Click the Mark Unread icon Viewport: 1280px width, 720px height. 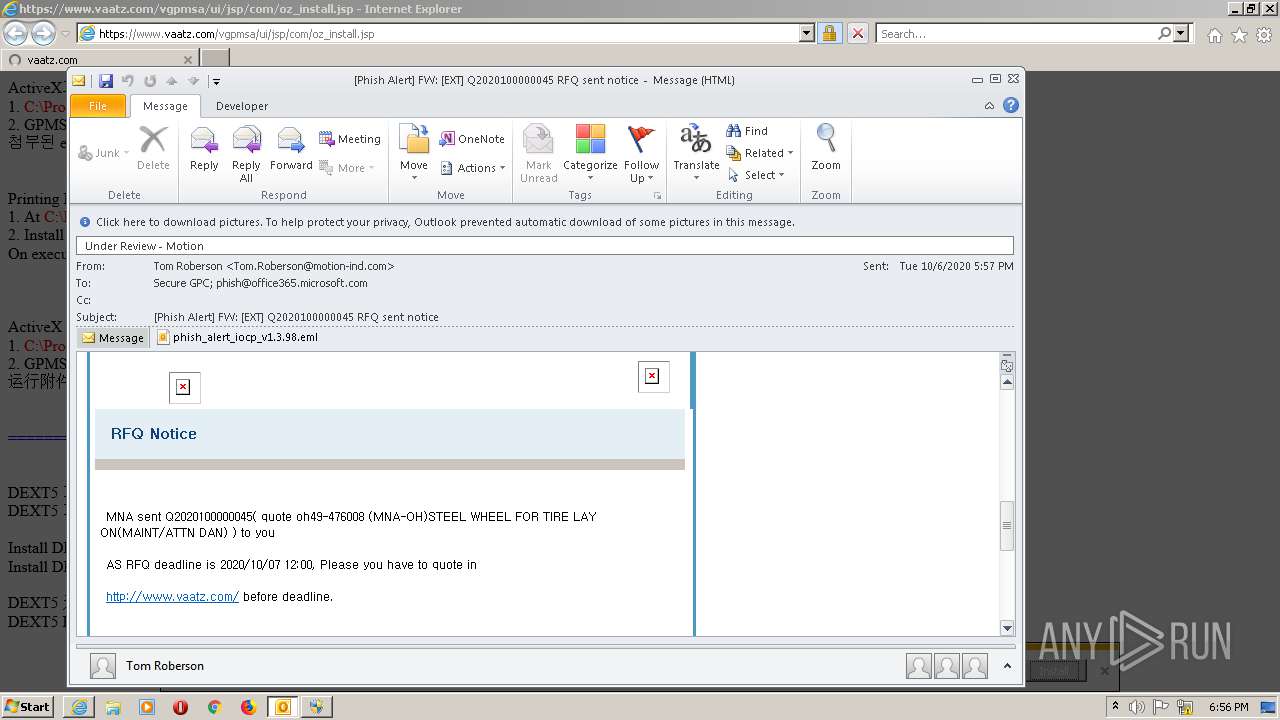pyautogui.click(x=538, y=153)
